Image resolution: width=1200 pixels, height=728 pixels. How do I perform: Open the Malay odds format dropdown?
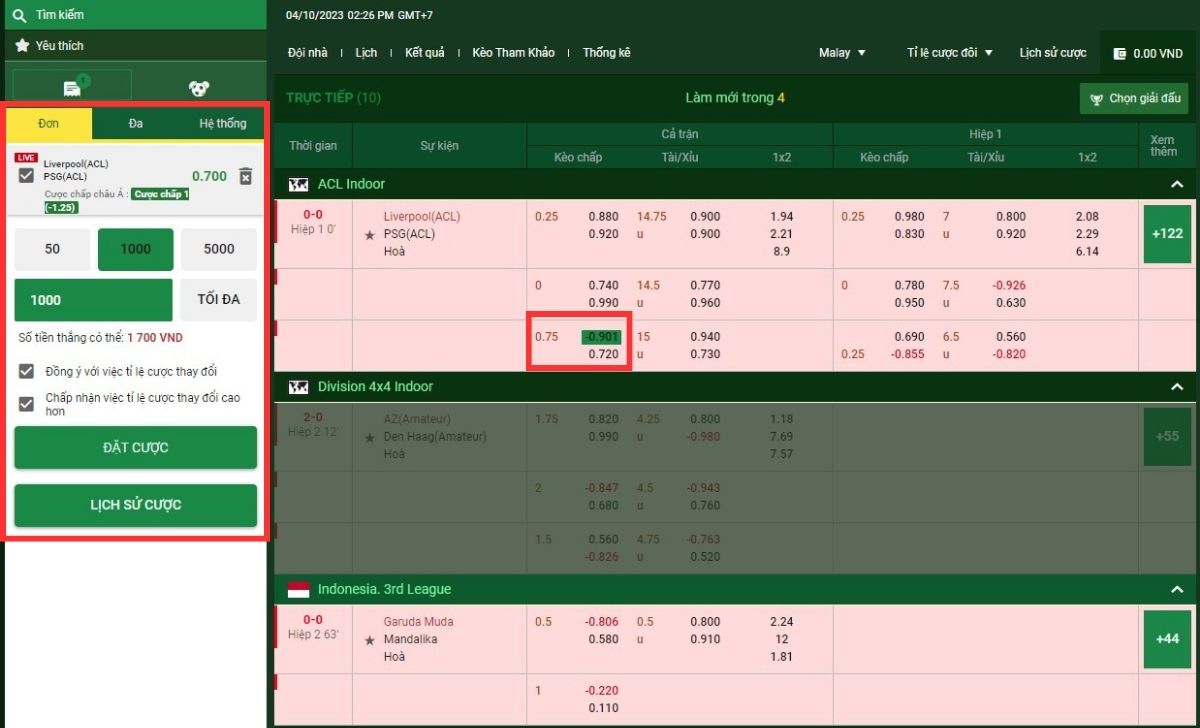[842, 53]
